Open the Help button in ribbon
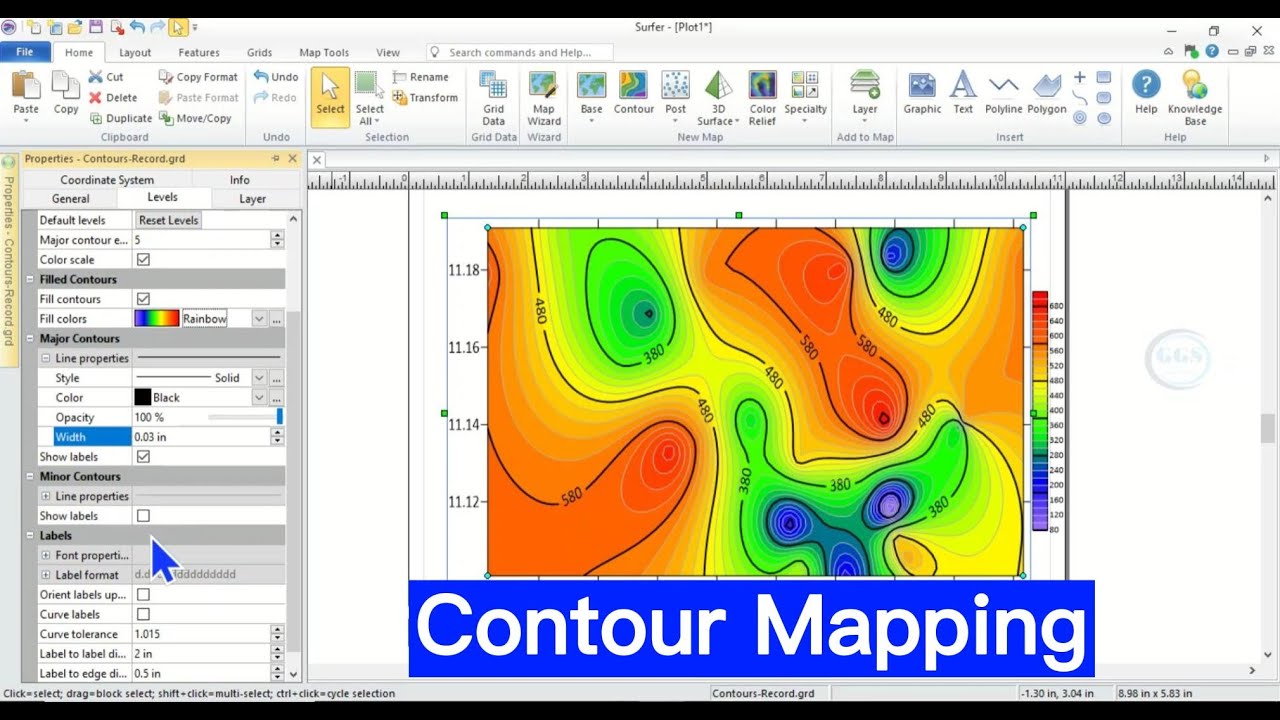The height and width of the screenshot is (720, 1280). [x=1146, y=93]
